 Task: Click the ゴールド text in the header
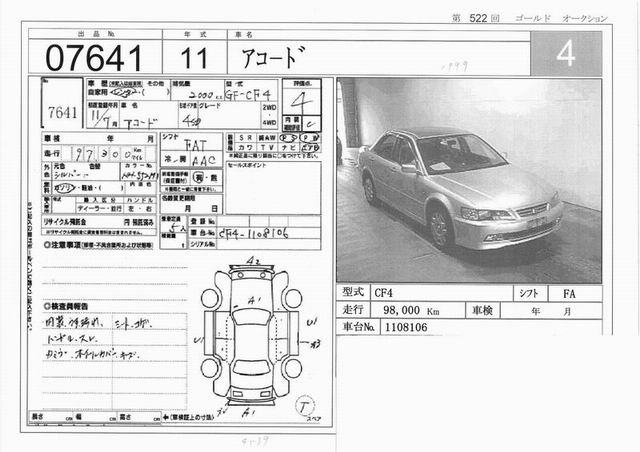(x=533, y=18)
